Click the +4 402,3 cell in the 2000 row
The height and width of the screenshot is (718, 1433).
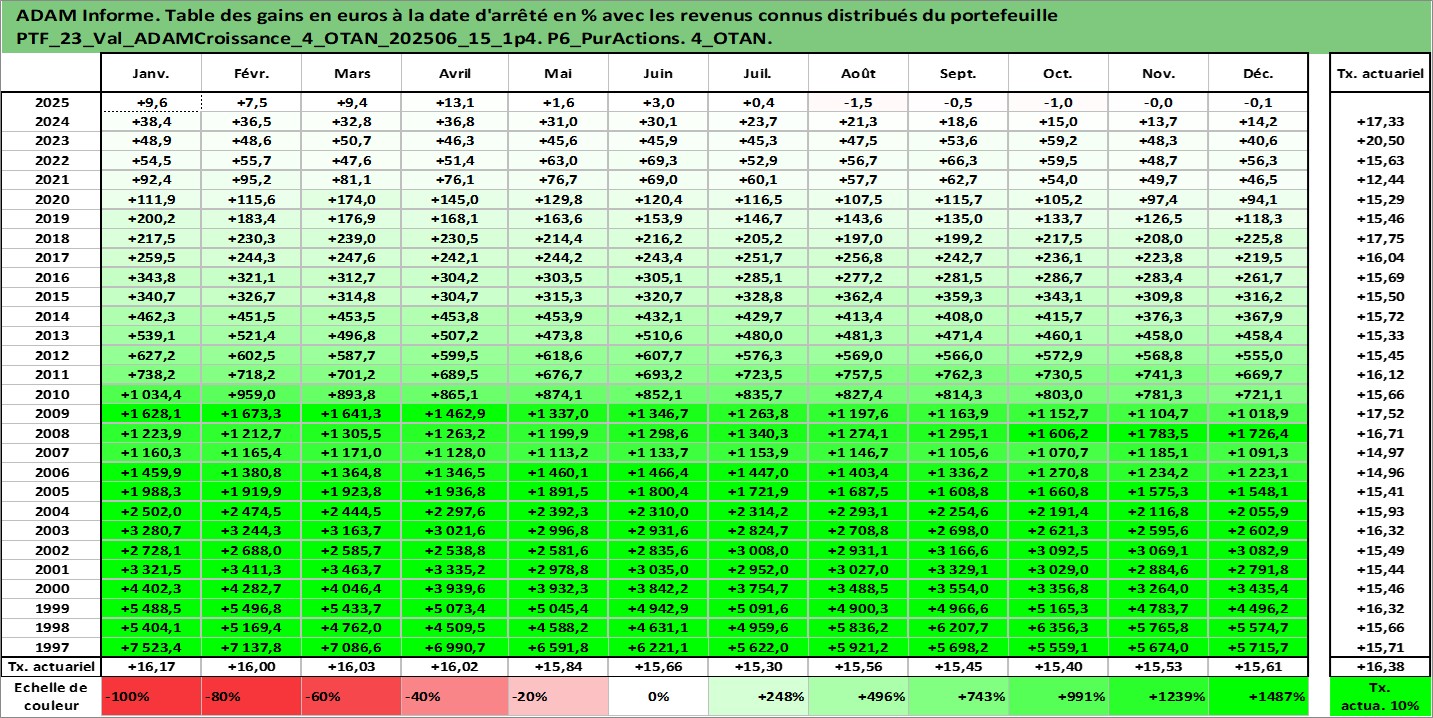152,589
